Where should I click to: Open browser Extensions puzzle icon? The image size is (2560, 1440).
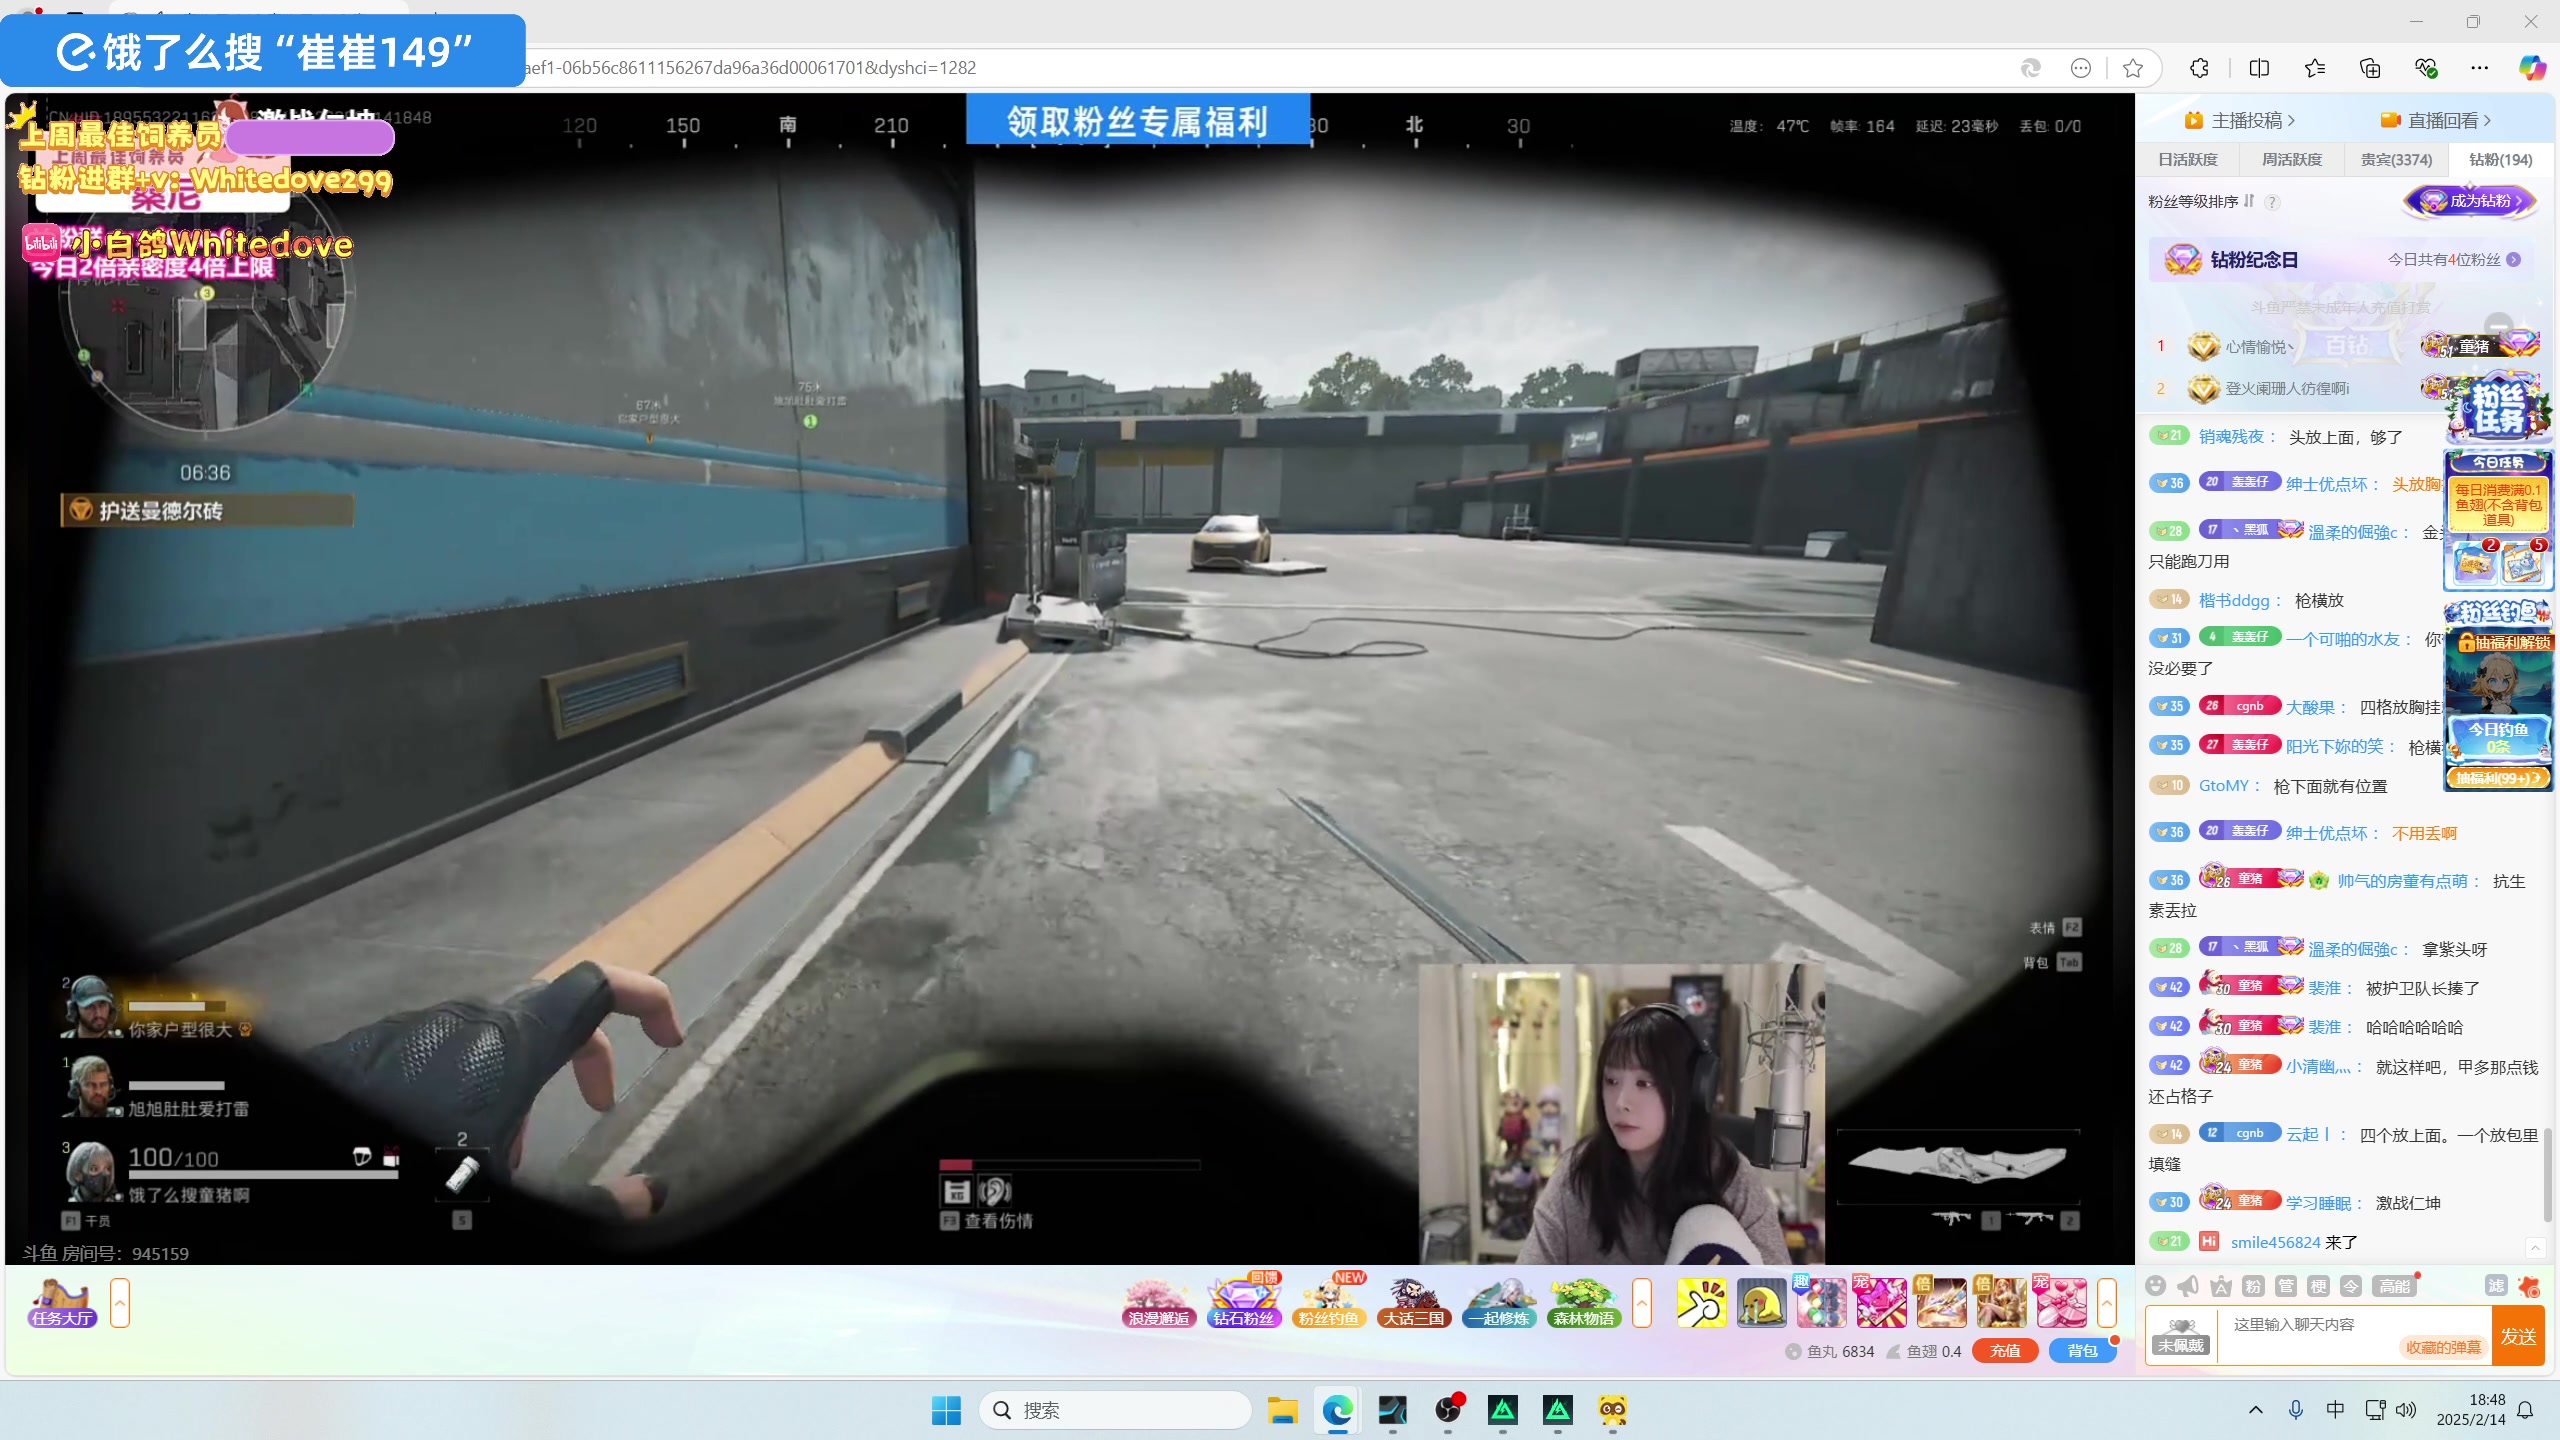pos(2199,67)
